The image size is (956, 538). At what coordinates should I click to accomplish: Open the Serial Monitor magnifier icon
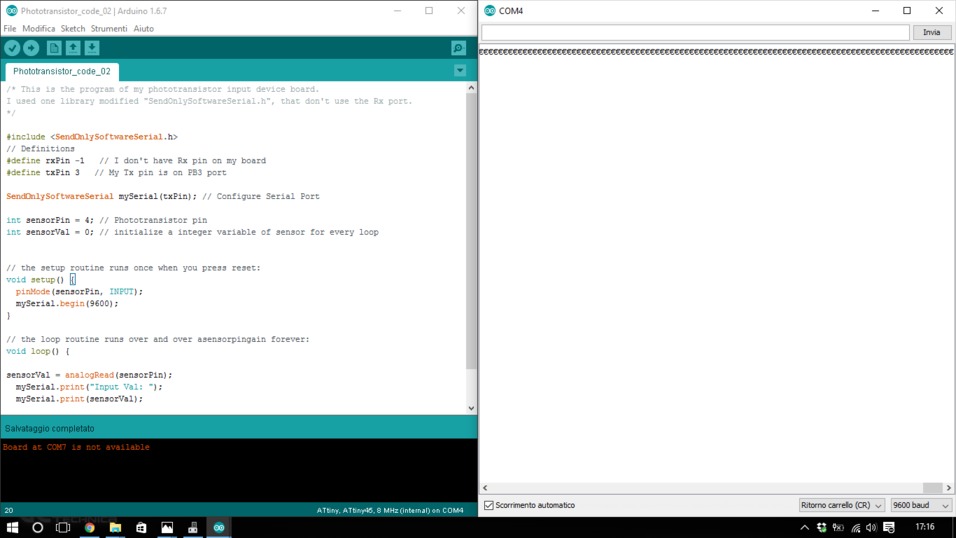(x=458, y=48)
